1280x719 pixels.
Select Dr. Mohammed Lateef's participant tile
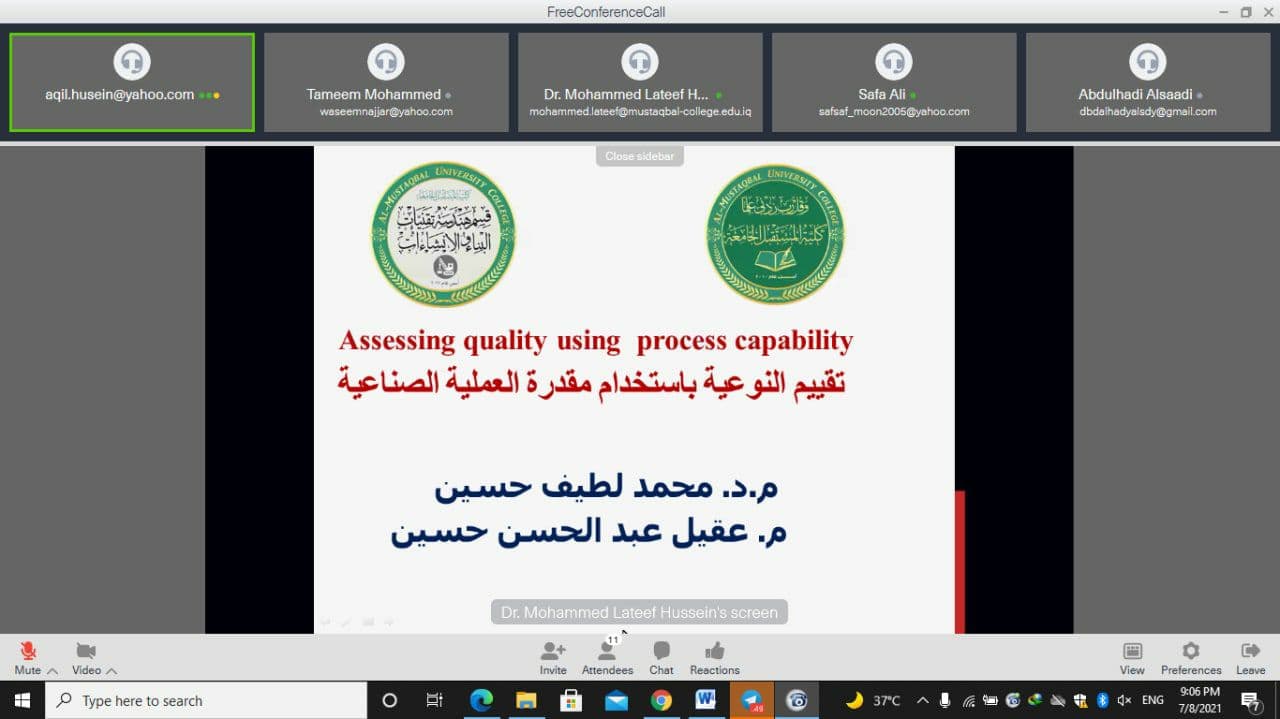tap(640, 82)
